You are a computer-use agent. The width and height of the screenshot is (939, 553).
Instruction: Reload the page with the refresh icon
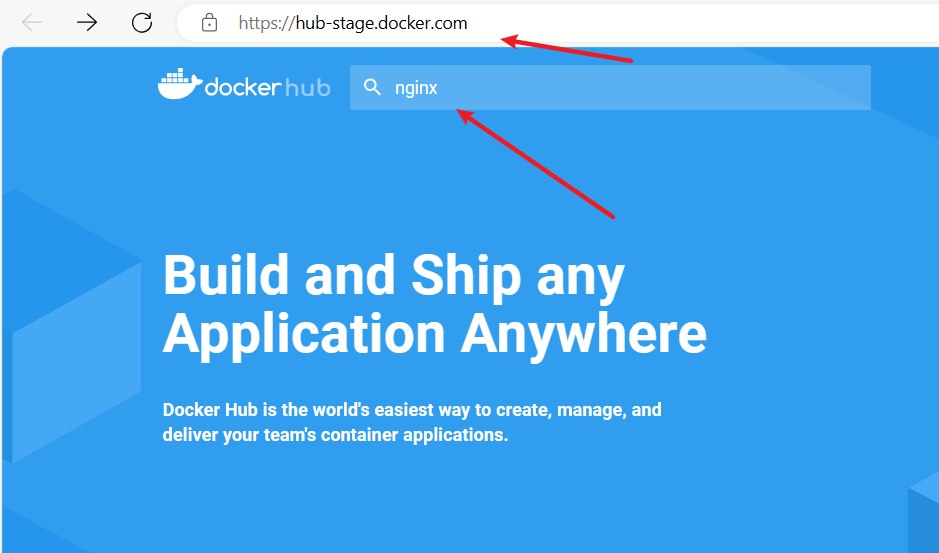point(142,23)
